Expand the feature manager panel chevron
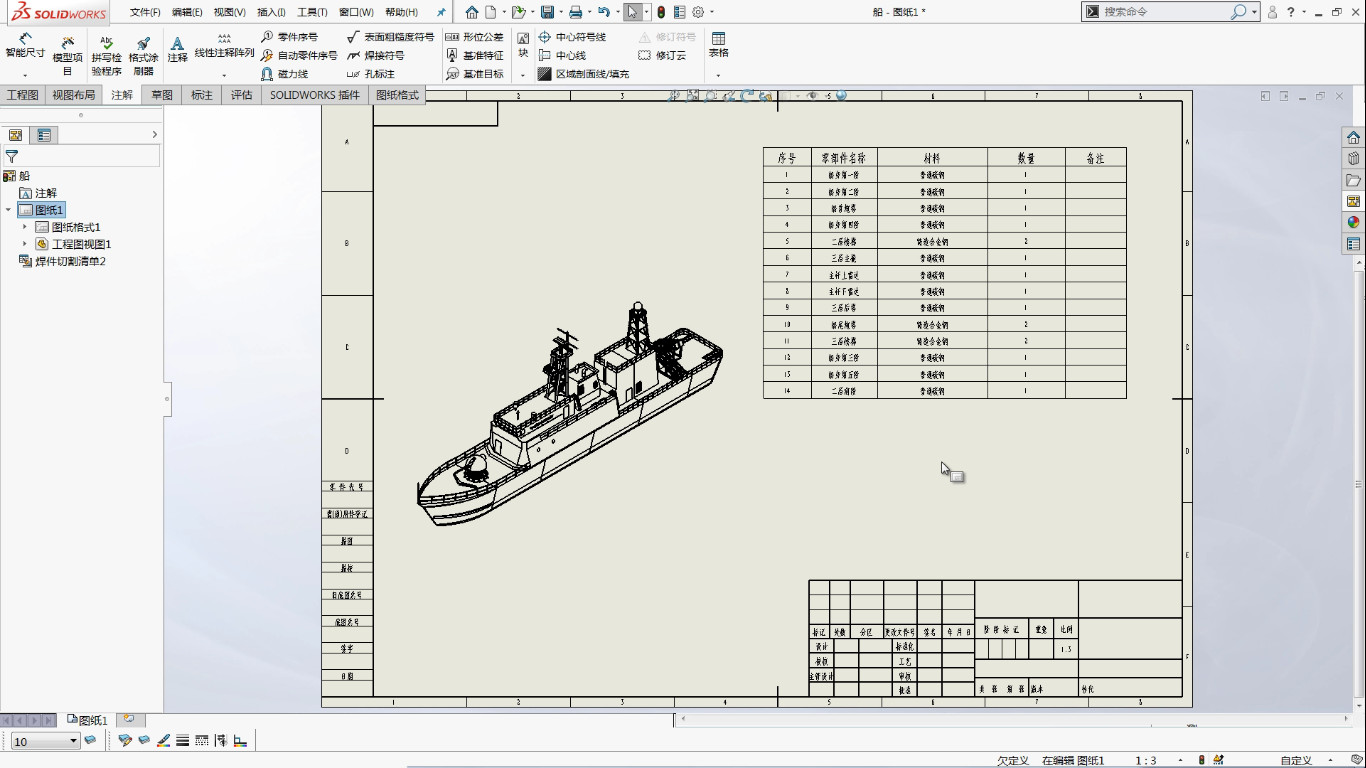The image size is (1366, 768). pyautogui.click(x=154, y=134)
